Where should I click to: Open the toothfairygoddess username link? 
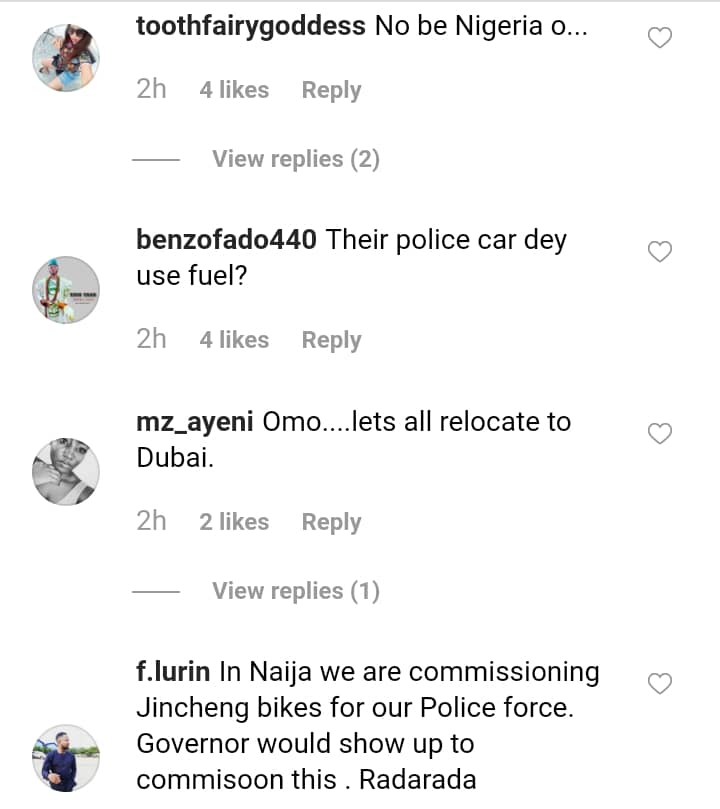pyautogui.click(x=250, y=26)
